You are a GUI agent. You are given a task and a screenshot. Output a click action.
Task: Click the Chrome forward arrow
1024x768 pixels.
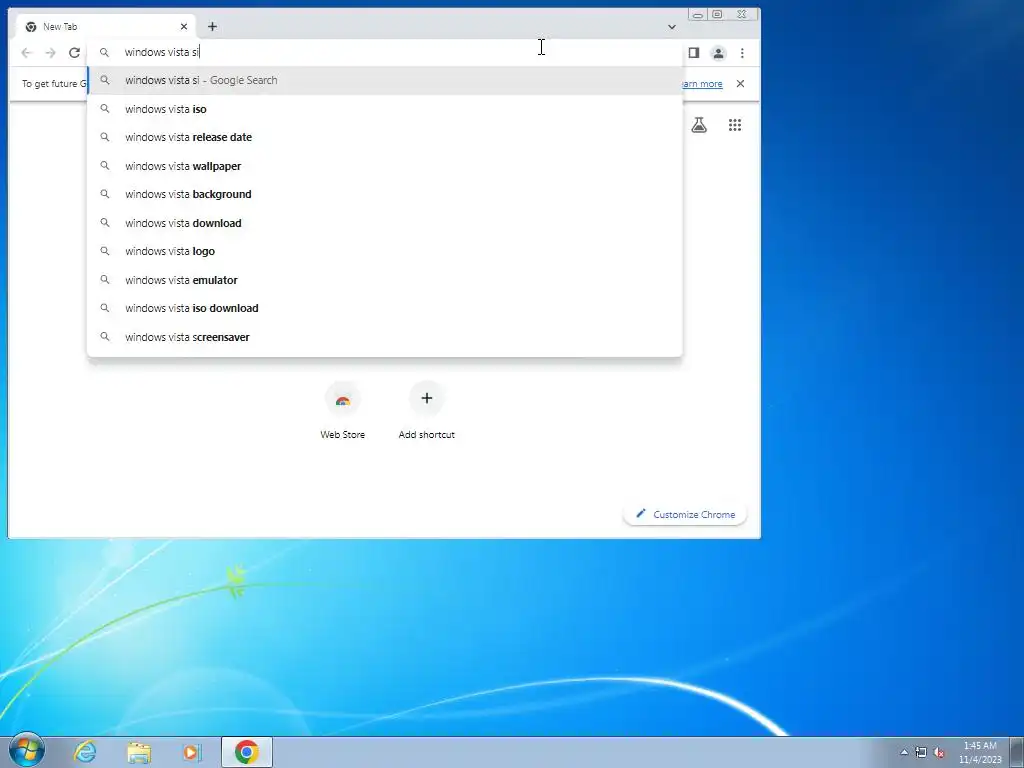[50, 53]
